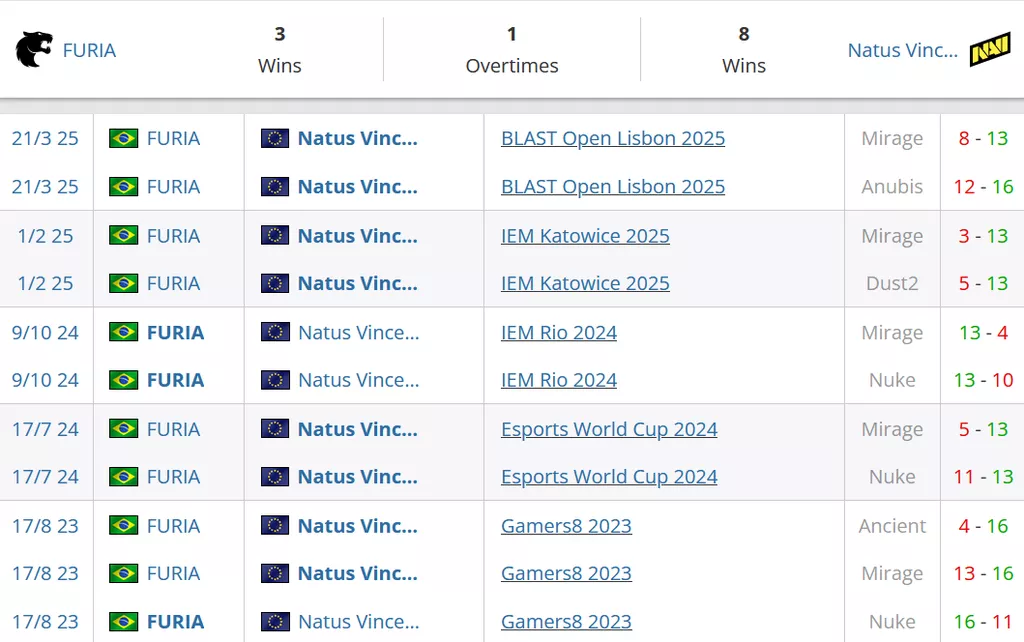Open BLAST Open Lisbon 2025 link on Mirage row
This screenshot has width=1024, height=642.
point(612,139)
